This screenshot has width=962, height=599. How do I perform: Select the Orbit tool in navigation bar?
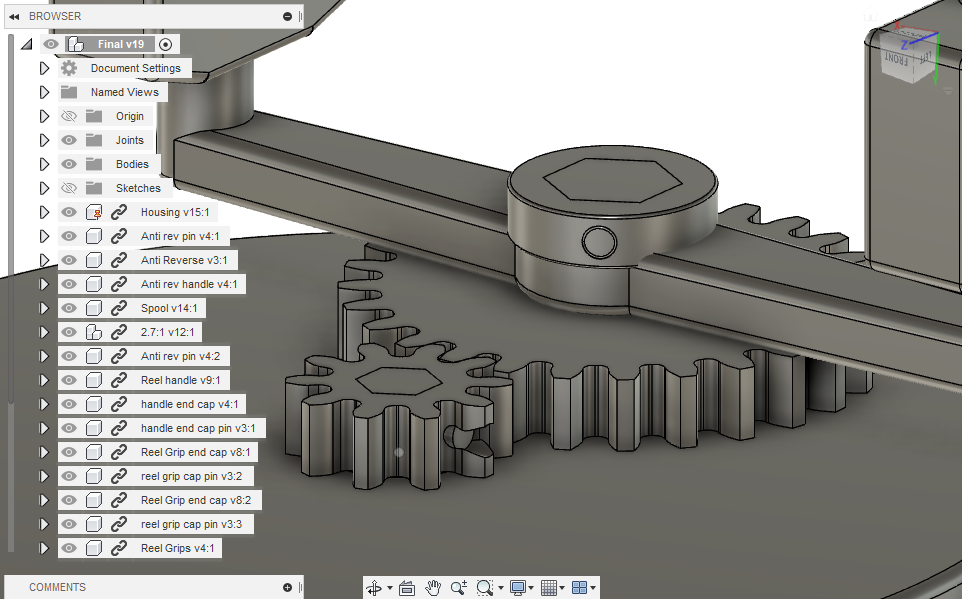[375, 587]
